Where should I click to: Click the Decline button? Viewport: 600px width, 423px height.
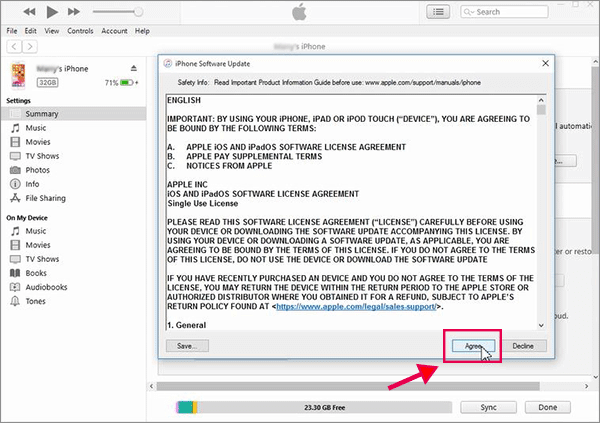point(523,346)
